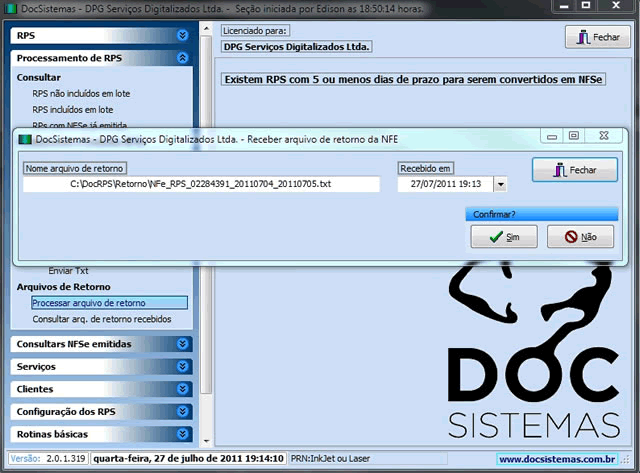
Task: Open the www.docsistemas.com.br link
Action: click(x=557, y=459)
